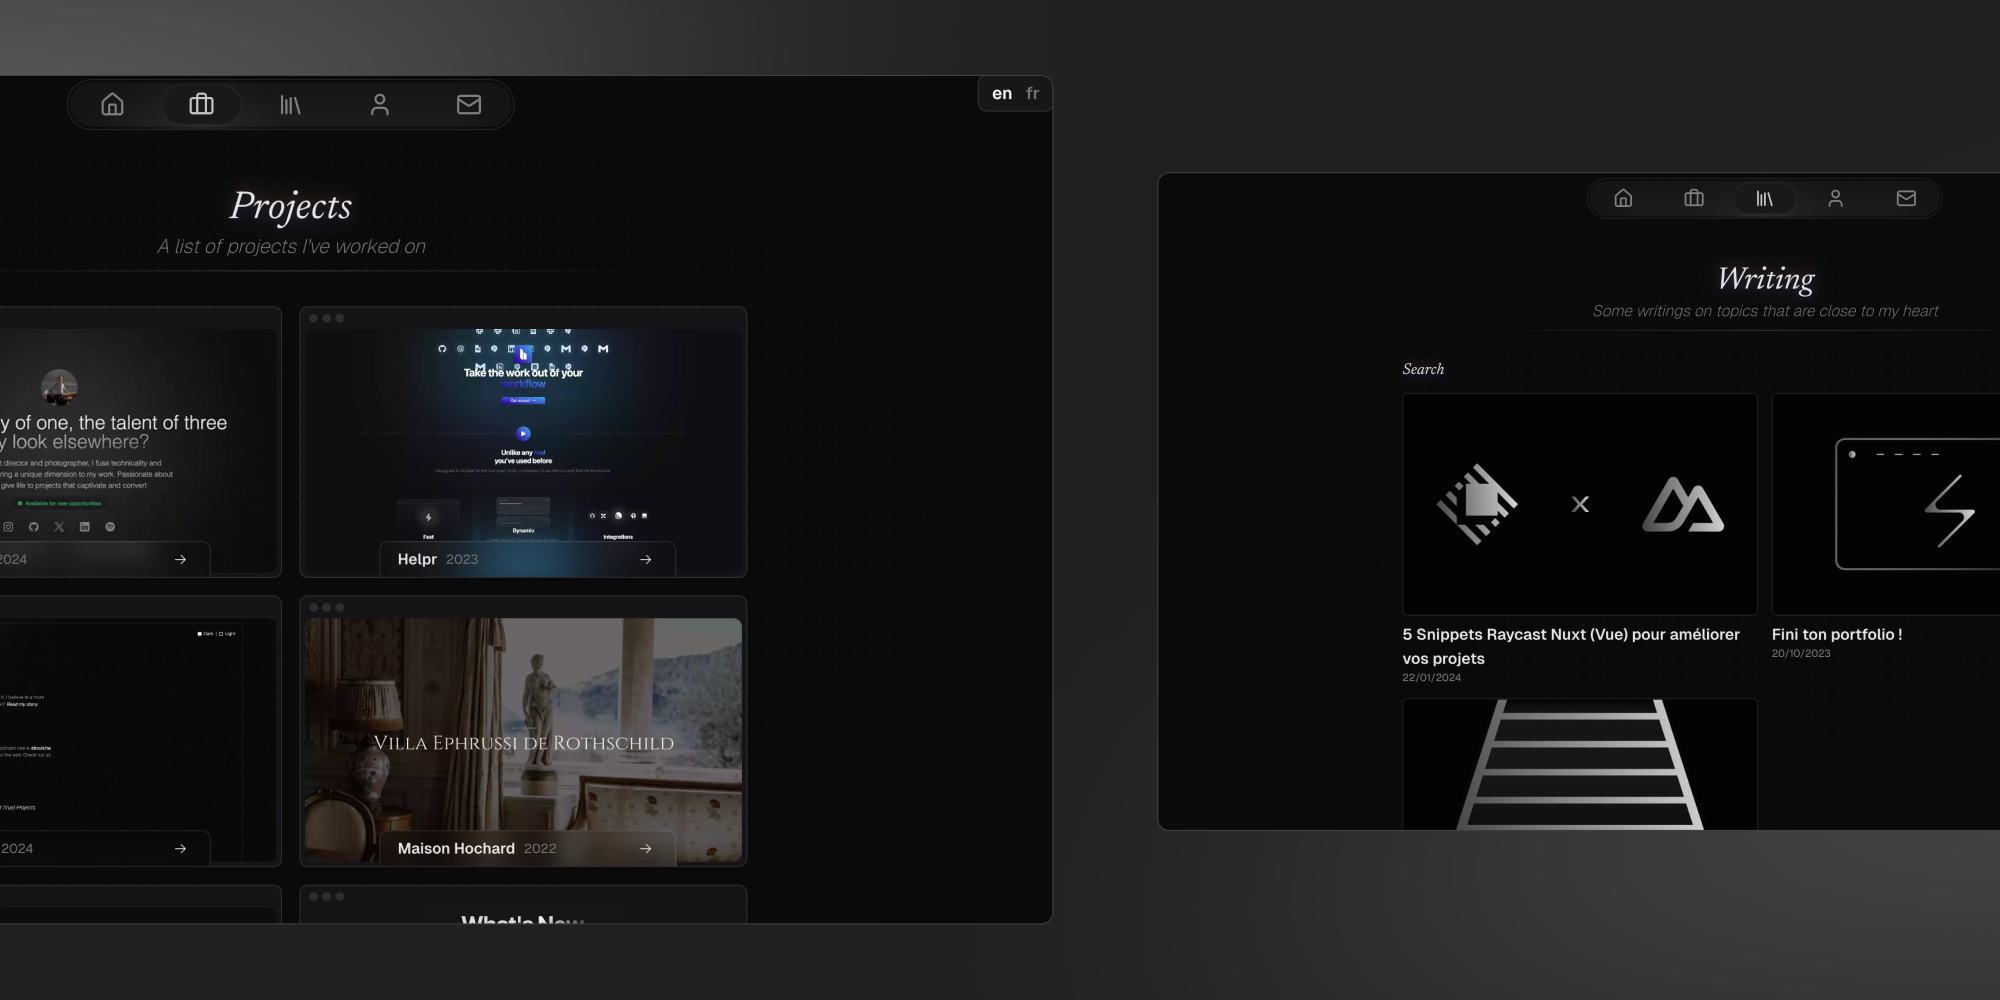Click the arrow next to Helpr 2023
The image size is (2000, 1000).
pos(646,560)
